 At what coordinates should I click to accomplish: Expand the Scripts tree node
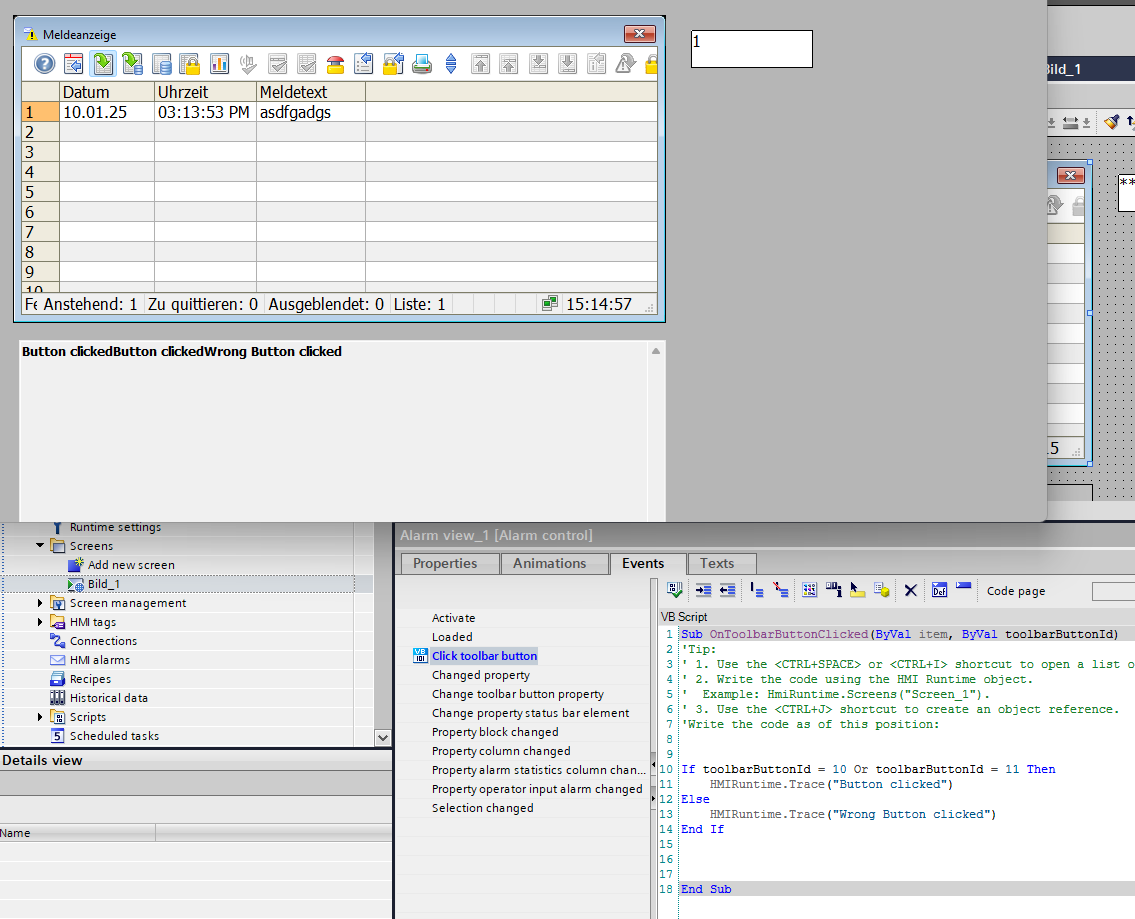tap(41, 717)
